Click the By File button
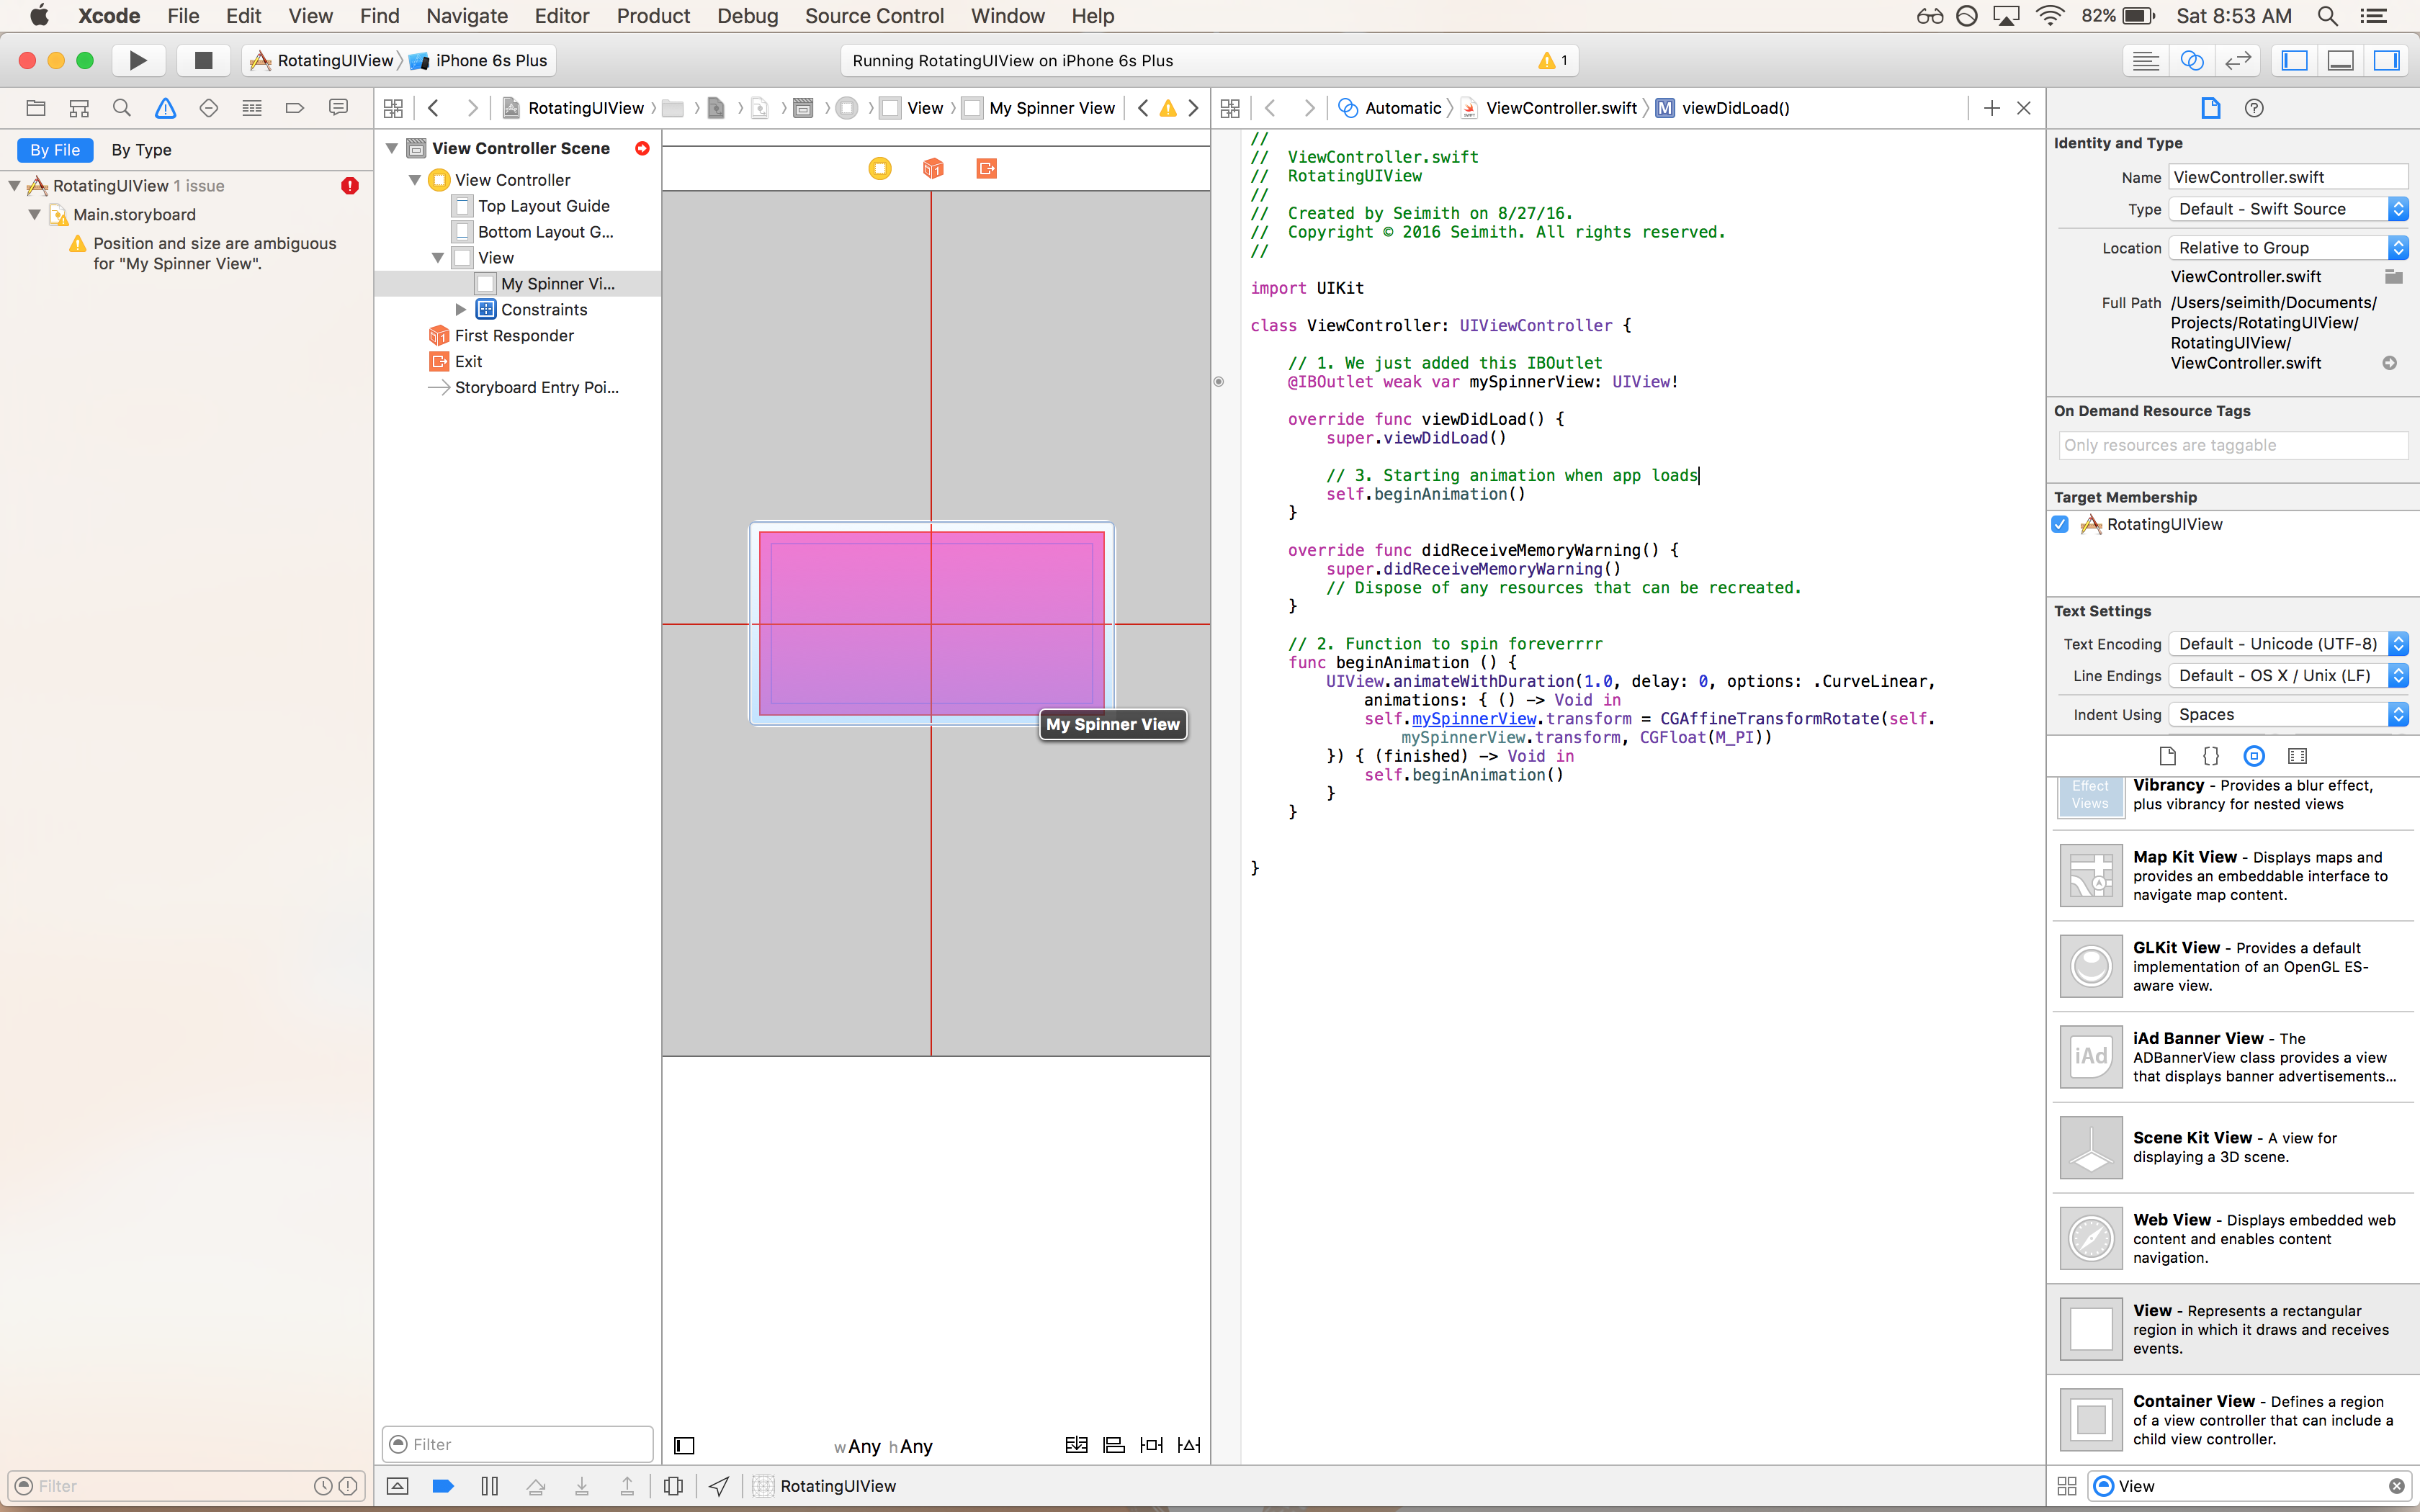Viewport: 2420px width, 1512px height. click(55, 150)
